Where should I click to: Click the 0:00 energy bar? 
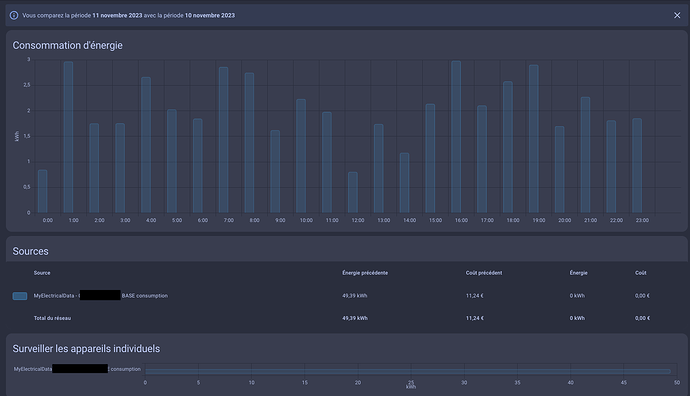(42, 191)
